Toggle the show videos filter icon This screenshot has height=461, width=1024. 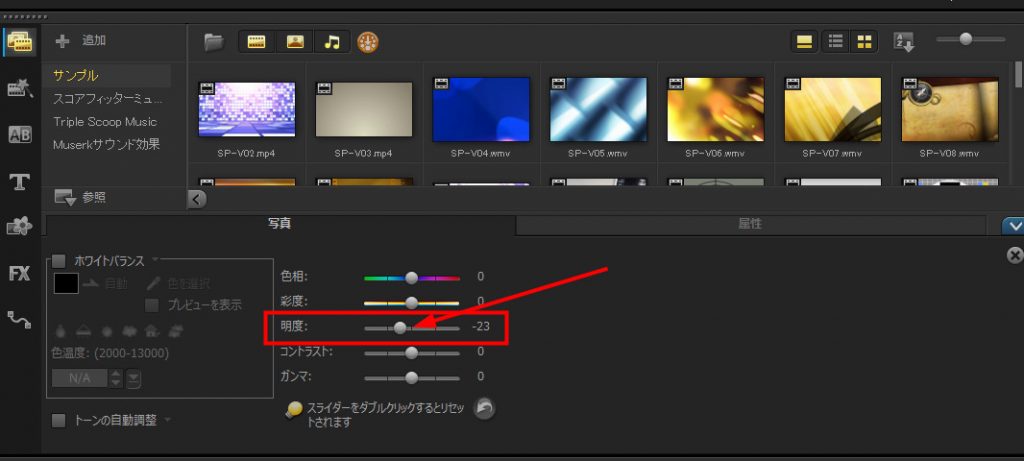tap(257, 42)
